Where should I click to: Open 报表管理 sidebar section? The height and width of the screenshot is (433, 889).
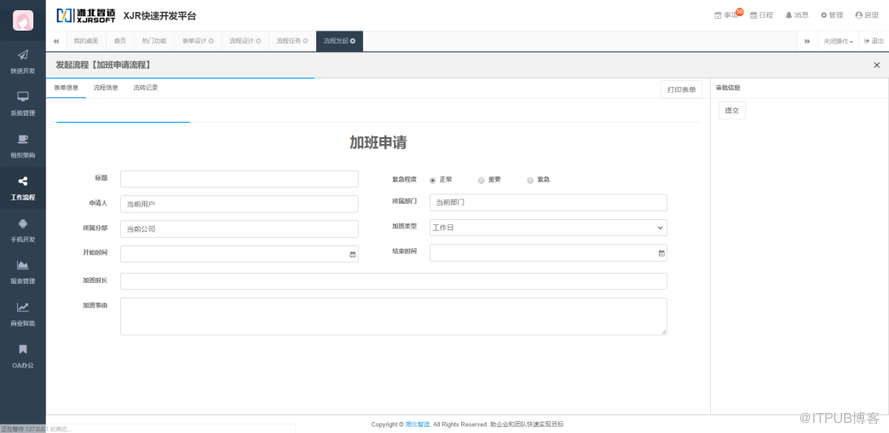[x=22, y=271]
